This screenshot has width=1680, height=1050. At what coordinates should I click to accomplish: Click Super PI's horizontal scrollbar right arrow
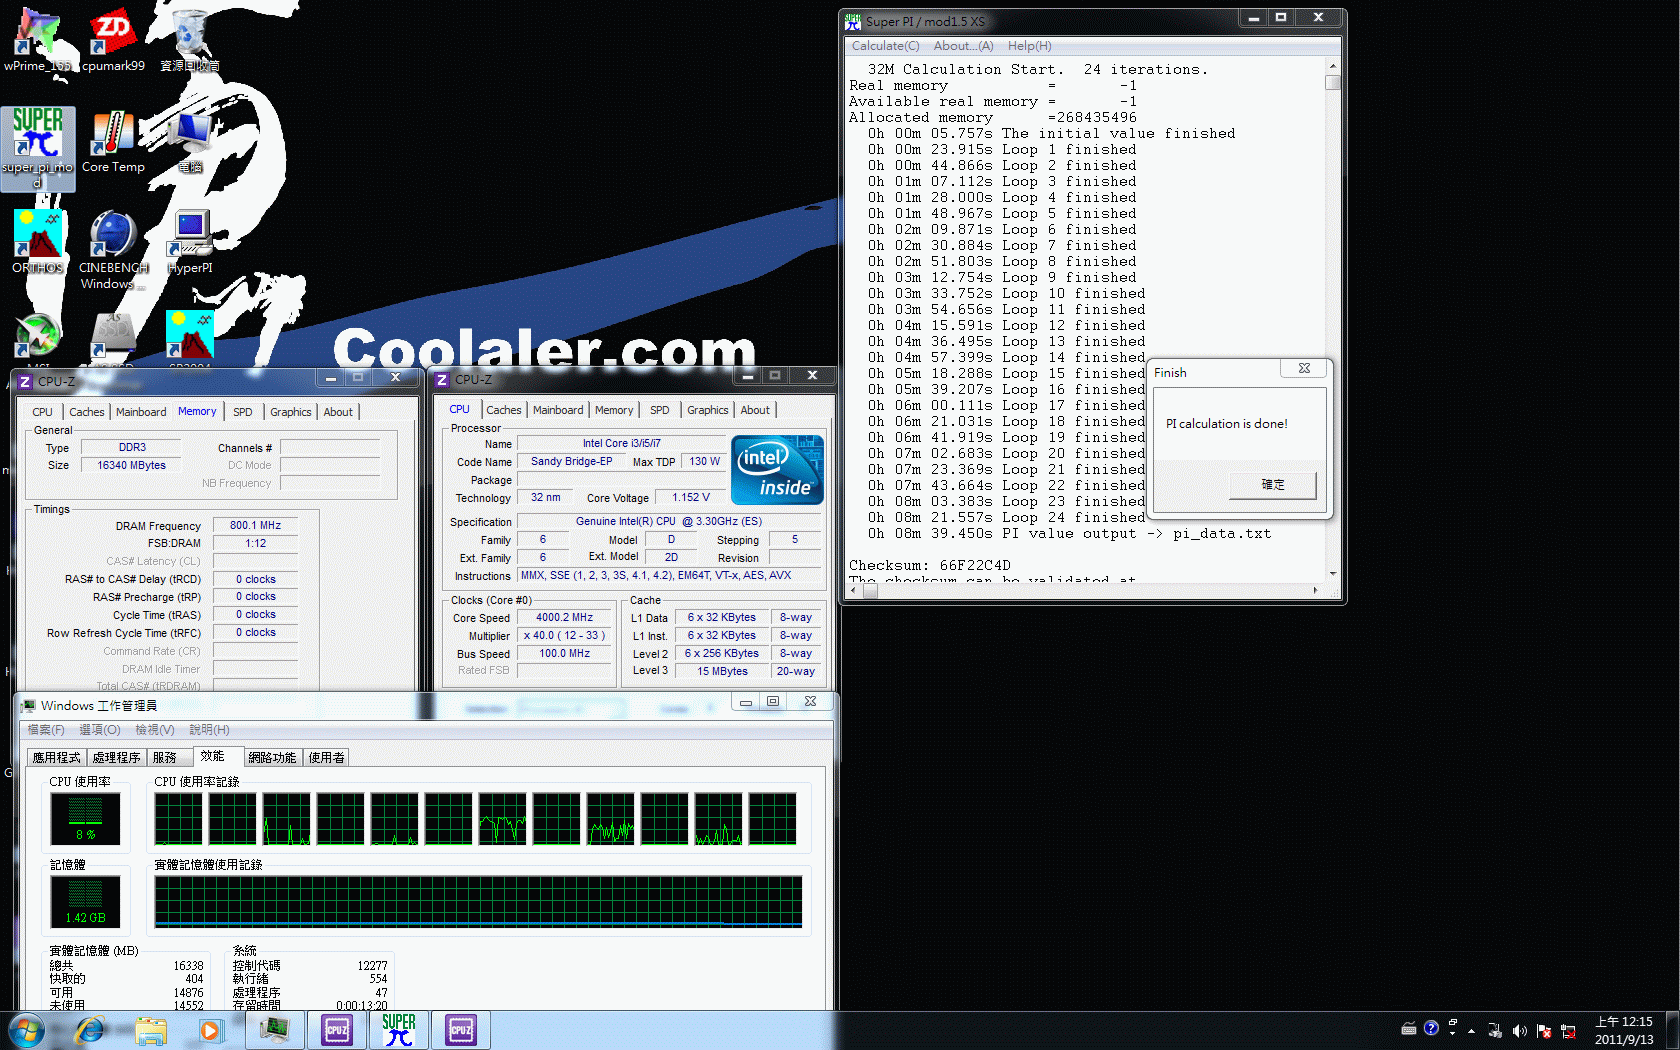pyautogui.click(x=1316, y=591)
